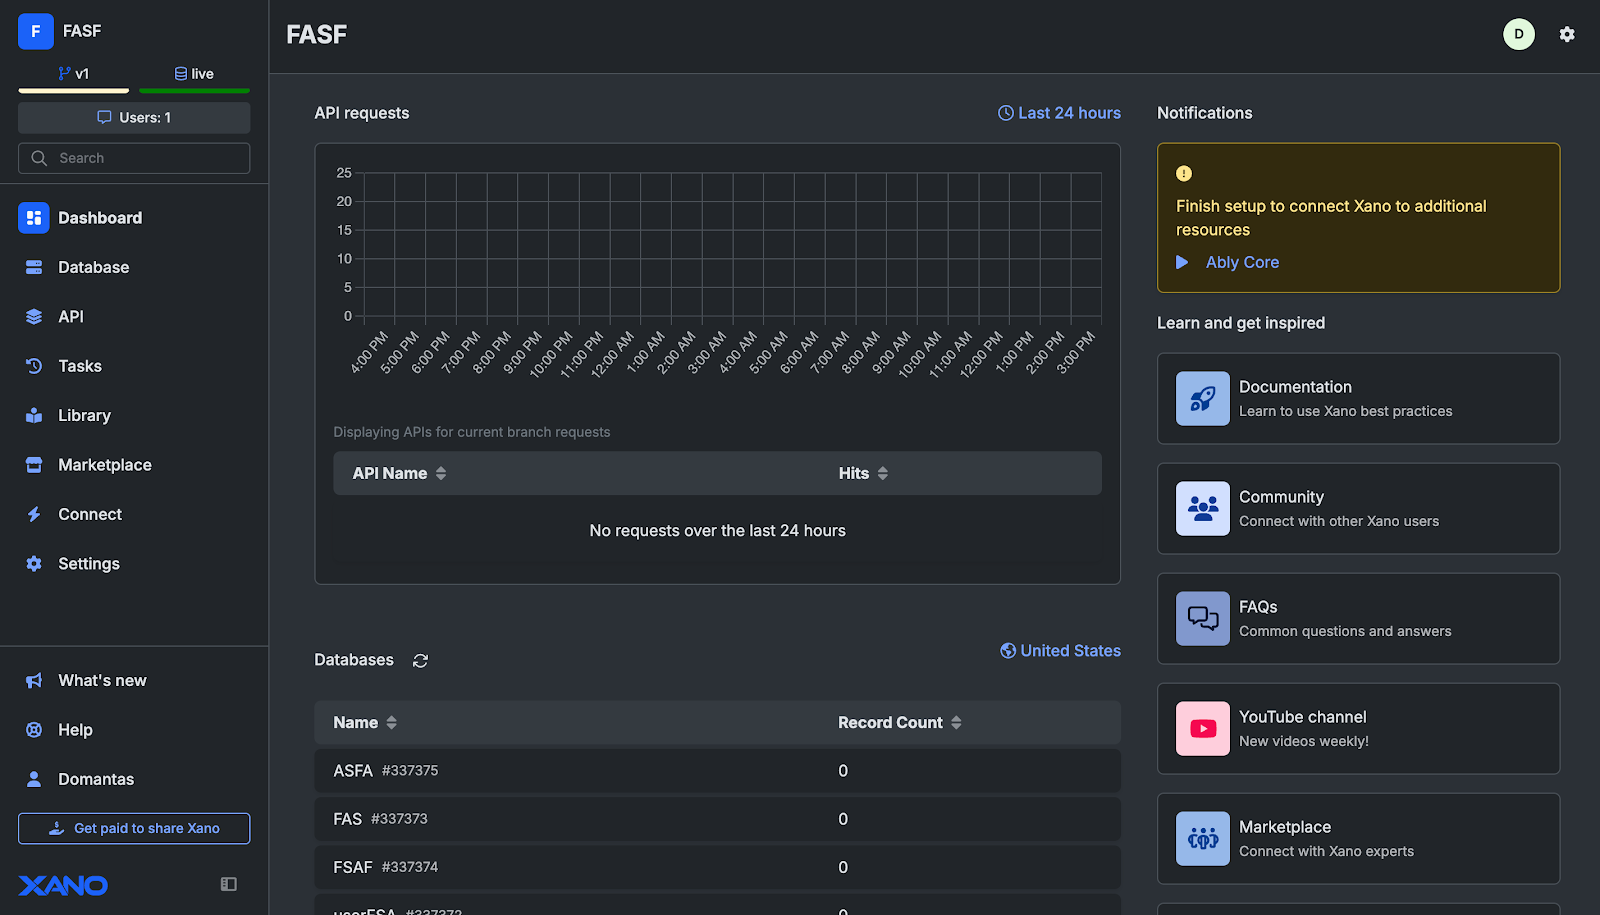The image size is (1600, 915).
Task: Open Help in the sidebar
Action: 134,730
